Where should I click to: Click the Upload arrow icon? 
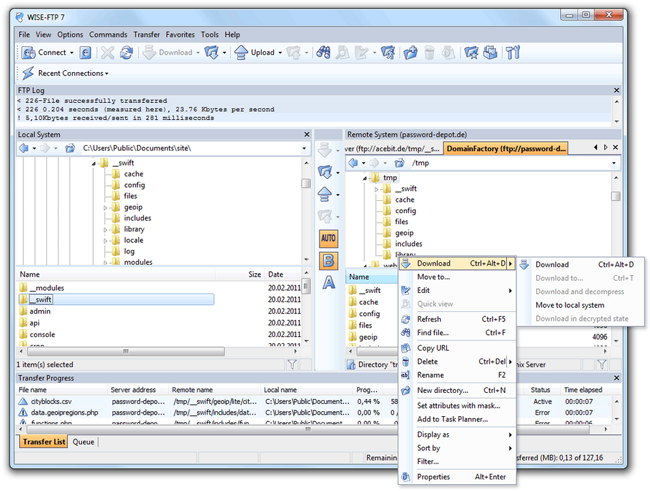241,53
